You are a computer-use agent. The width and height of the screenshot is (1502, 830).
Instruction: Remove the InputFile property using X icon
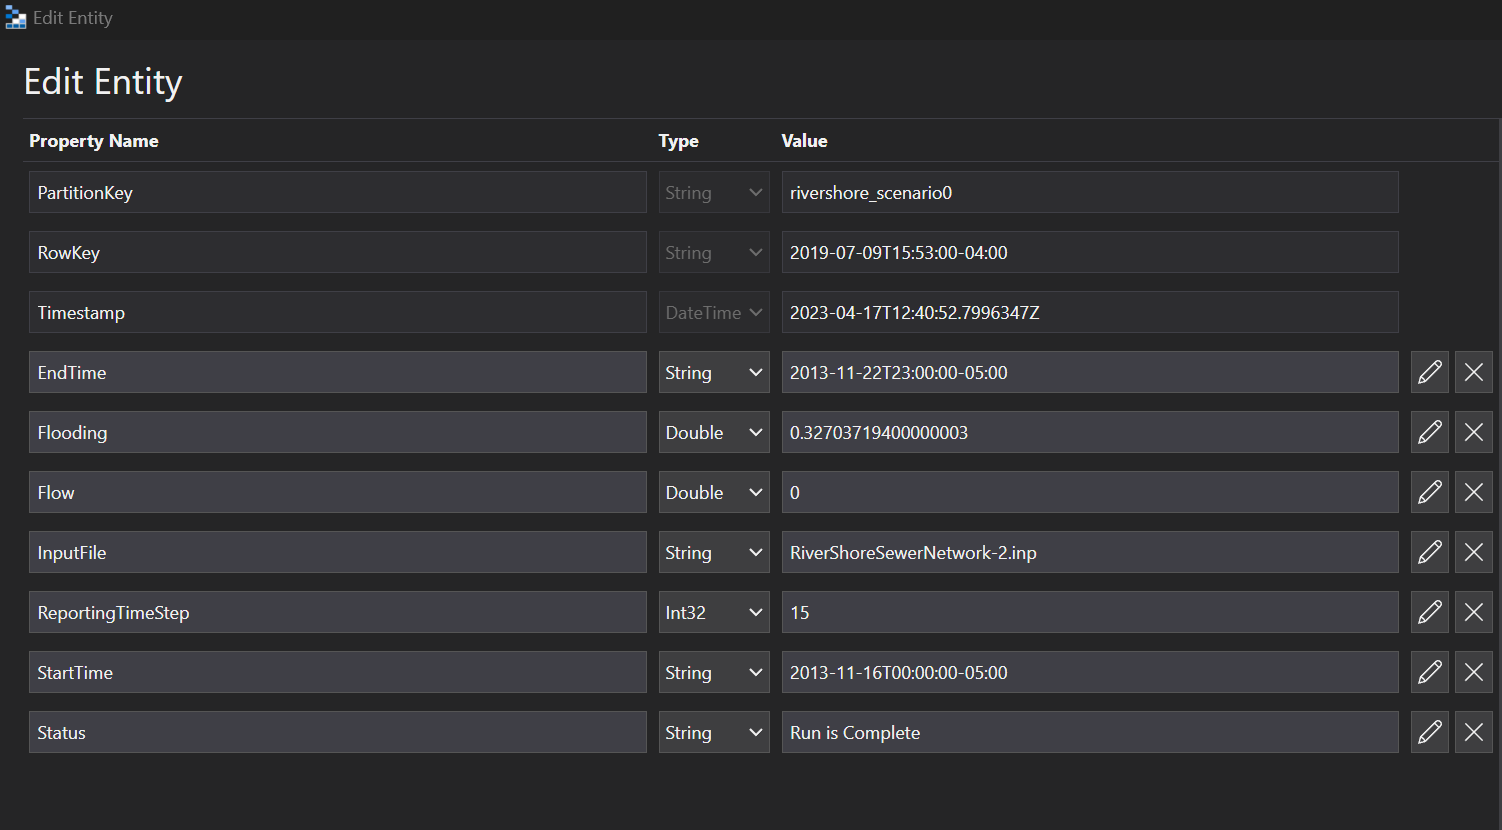[x=1474, y=552]
